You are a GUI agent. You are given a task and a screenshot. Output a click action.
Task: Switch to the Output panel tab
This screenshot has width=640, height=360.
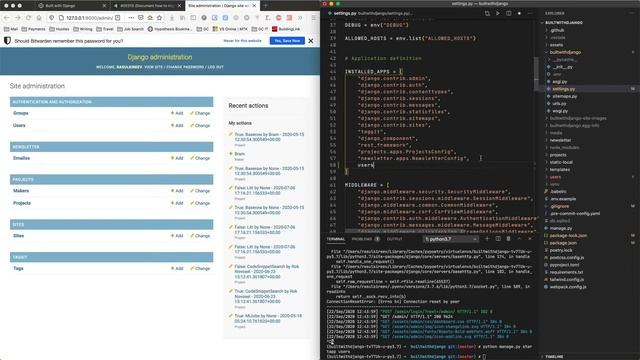click(395, 239)
